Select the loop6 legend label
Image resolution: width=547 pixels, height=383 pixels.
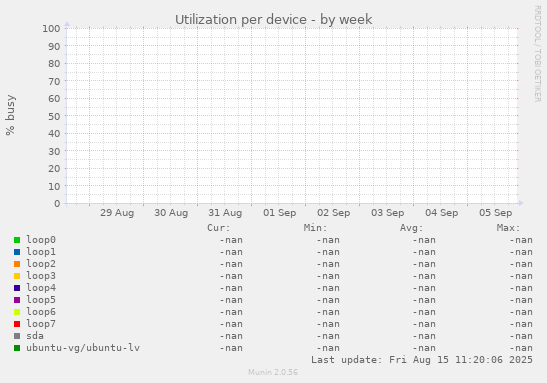pos(41,312)
